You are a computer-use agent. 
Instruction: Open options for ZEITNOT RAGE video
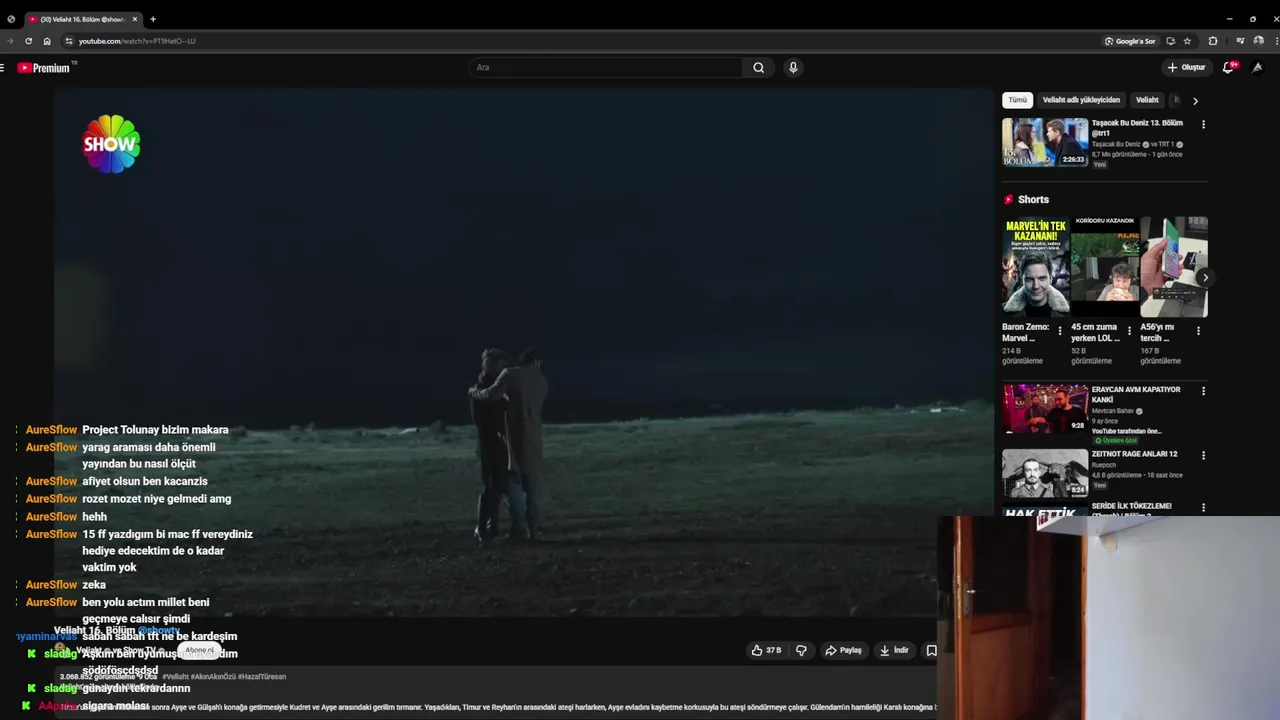1203,455
